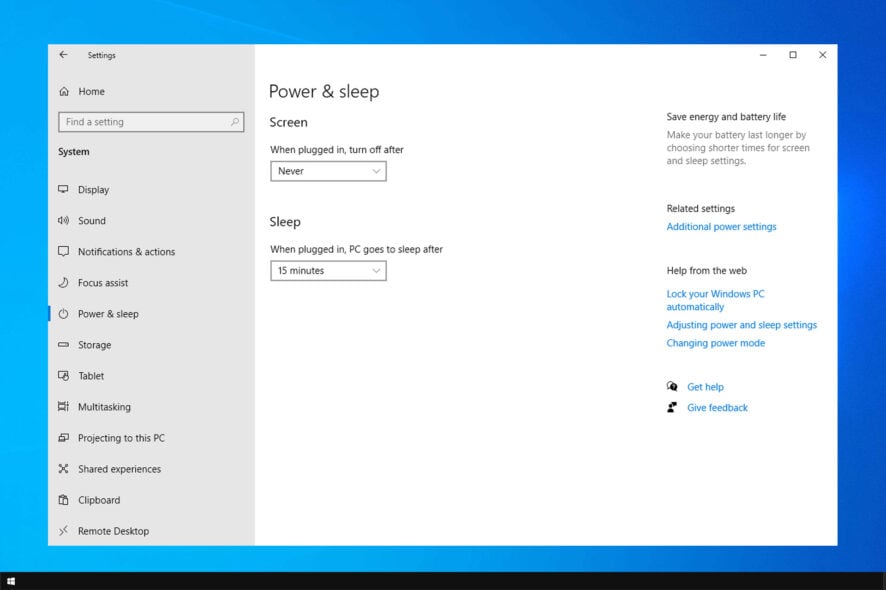Click the Give feedback person icon

coord(672,407)
